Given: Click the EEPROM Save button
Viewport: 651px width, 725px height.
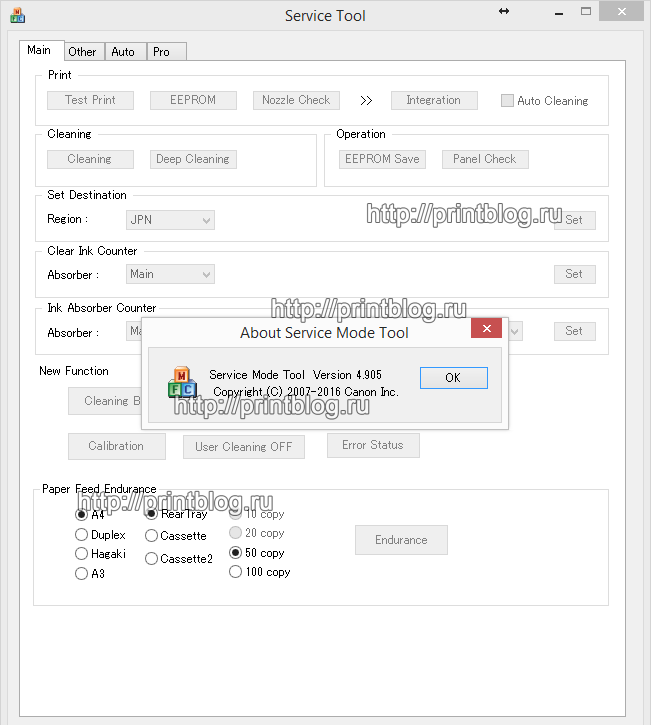Looking at the screenshot, I should (x=382, y=159).
